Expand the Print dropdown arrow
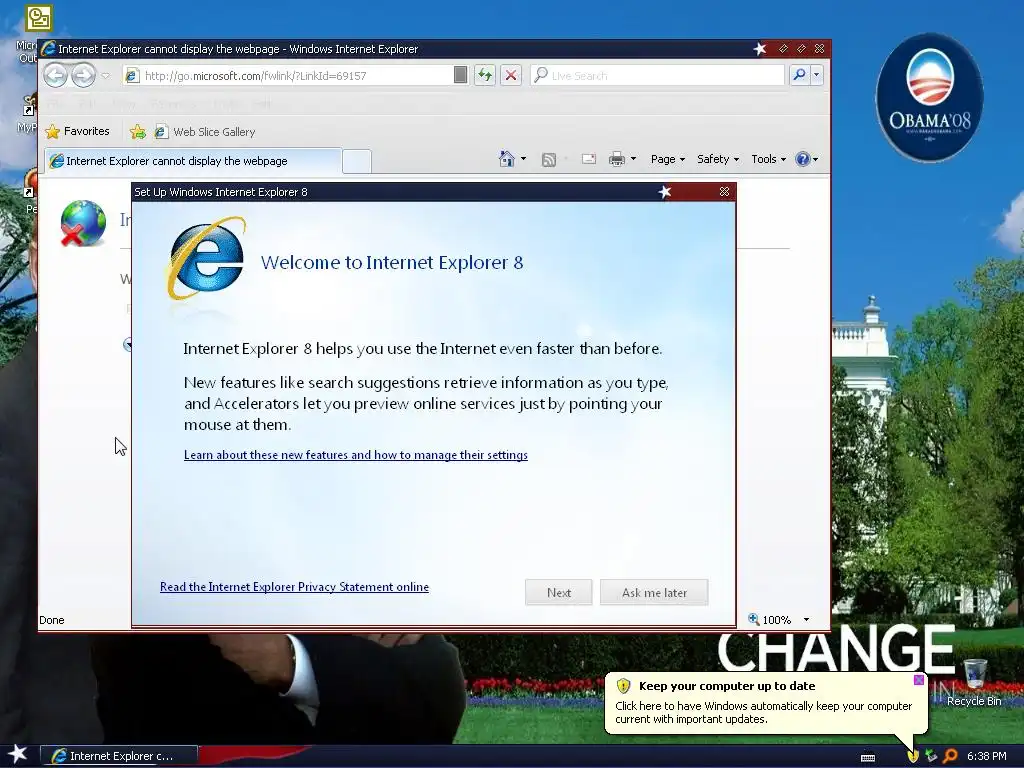The width and height of the screenshot is (1024, 768). [633, 159]
